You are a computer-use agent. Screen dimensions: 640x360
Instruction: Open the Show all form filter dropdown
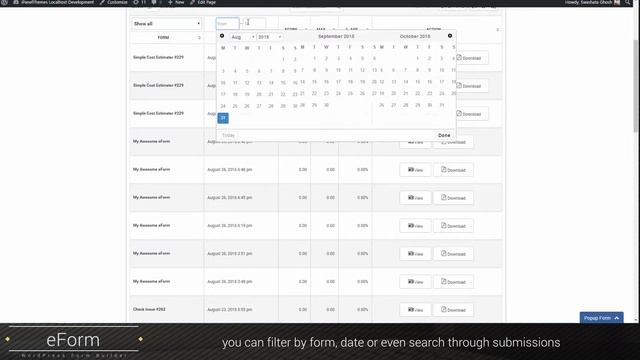(167, 24)
